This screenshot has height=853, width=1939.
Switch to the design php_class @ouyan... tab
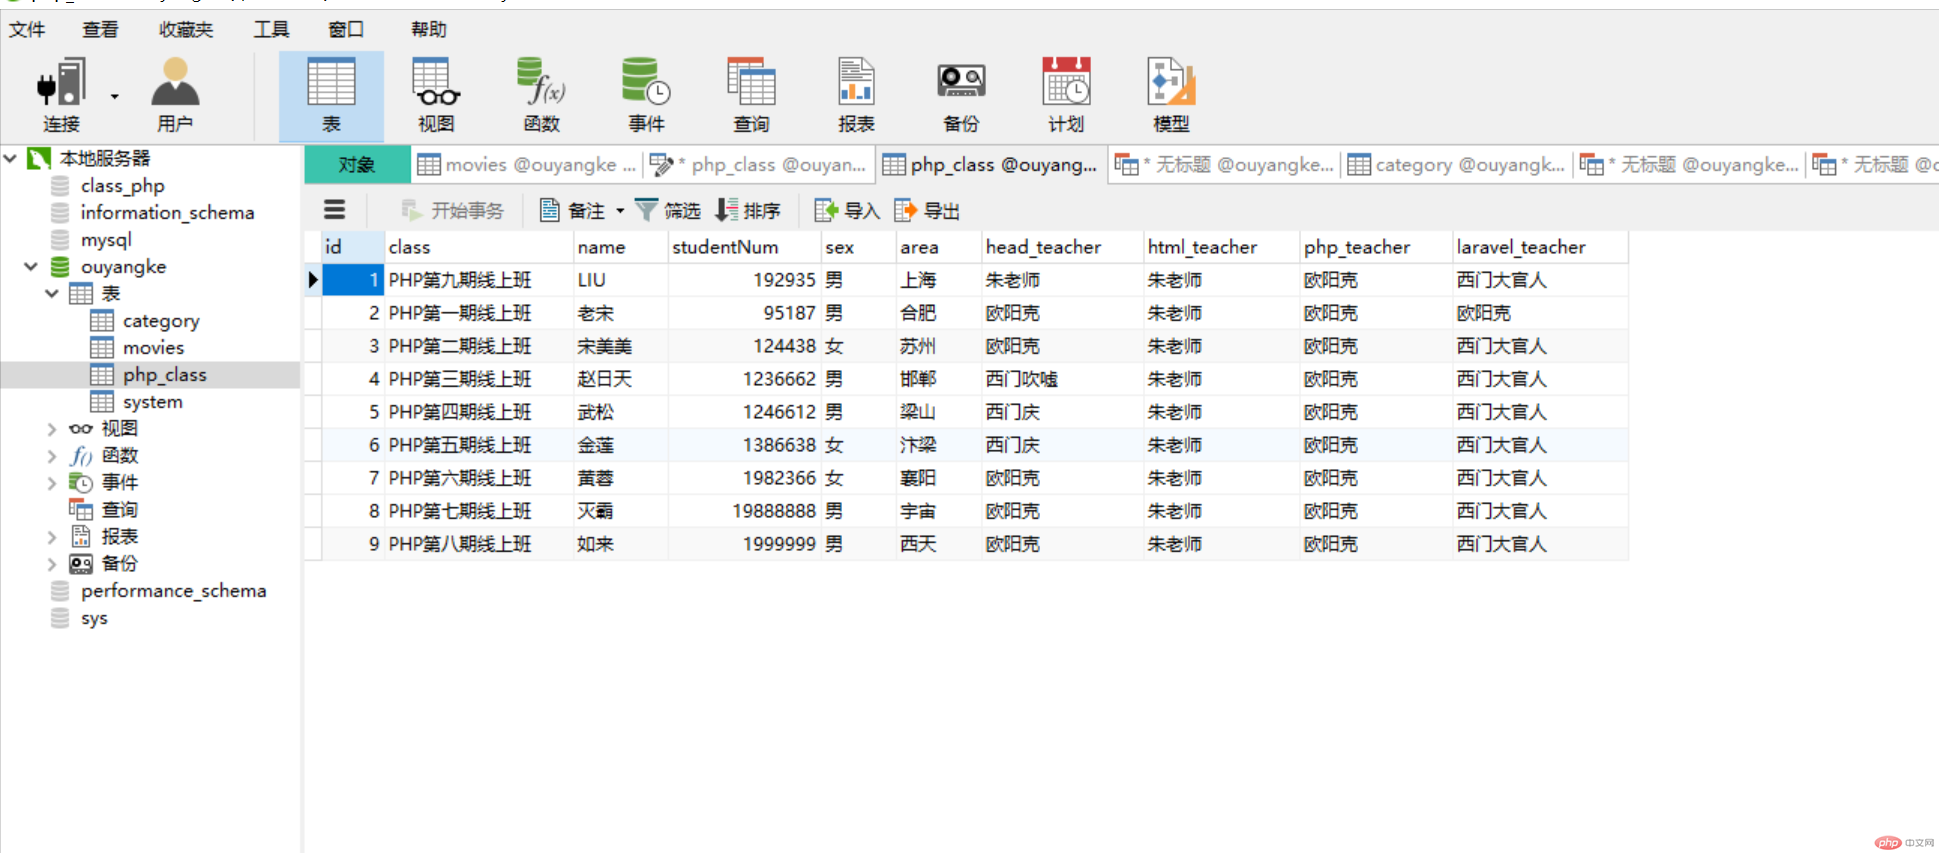click(758, 164)
